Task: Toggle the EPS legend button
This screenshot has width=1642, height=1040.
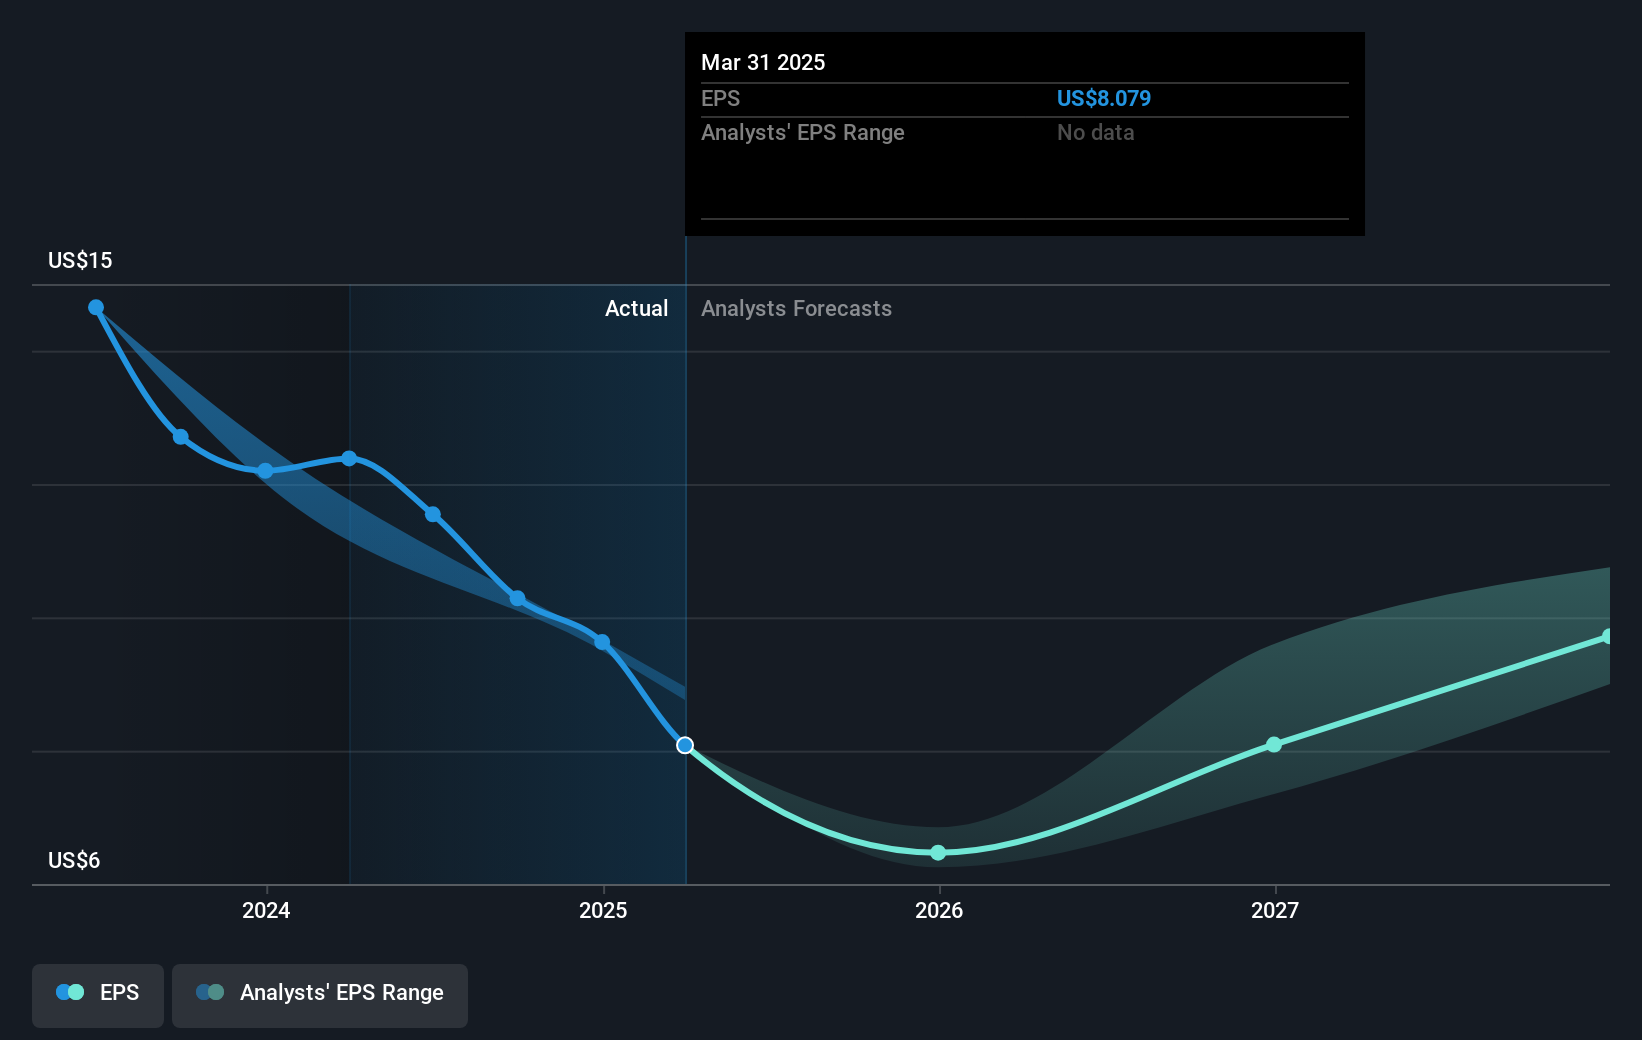Action: click(98, 995)
